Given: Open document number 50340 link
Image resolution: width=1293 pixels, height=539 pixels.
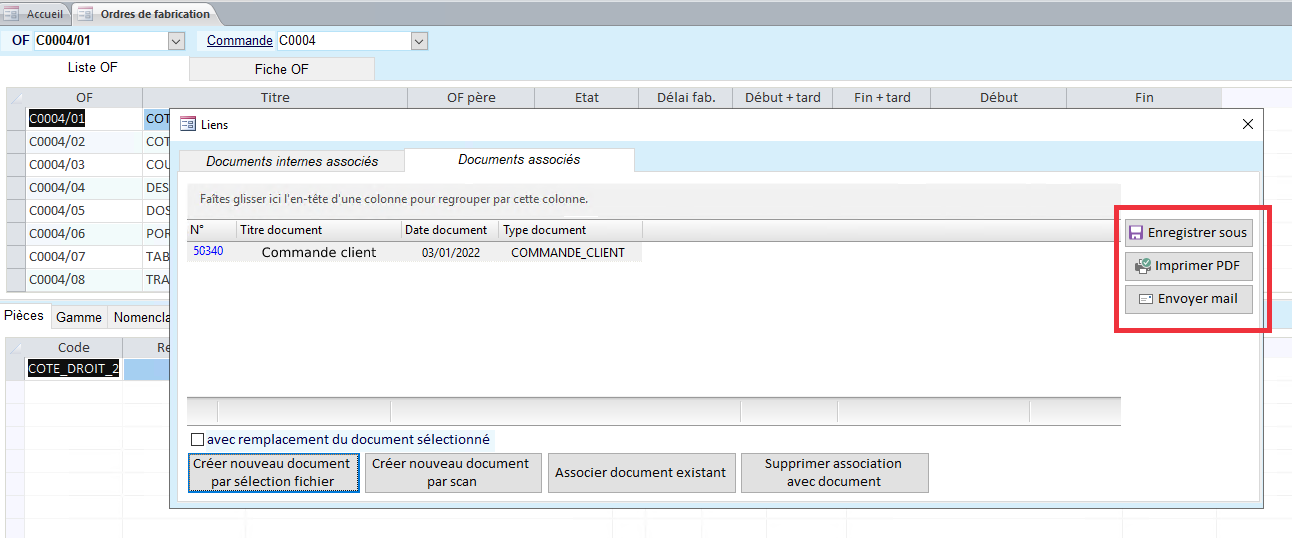Looking at the screenshot, I should coord(208,252).
